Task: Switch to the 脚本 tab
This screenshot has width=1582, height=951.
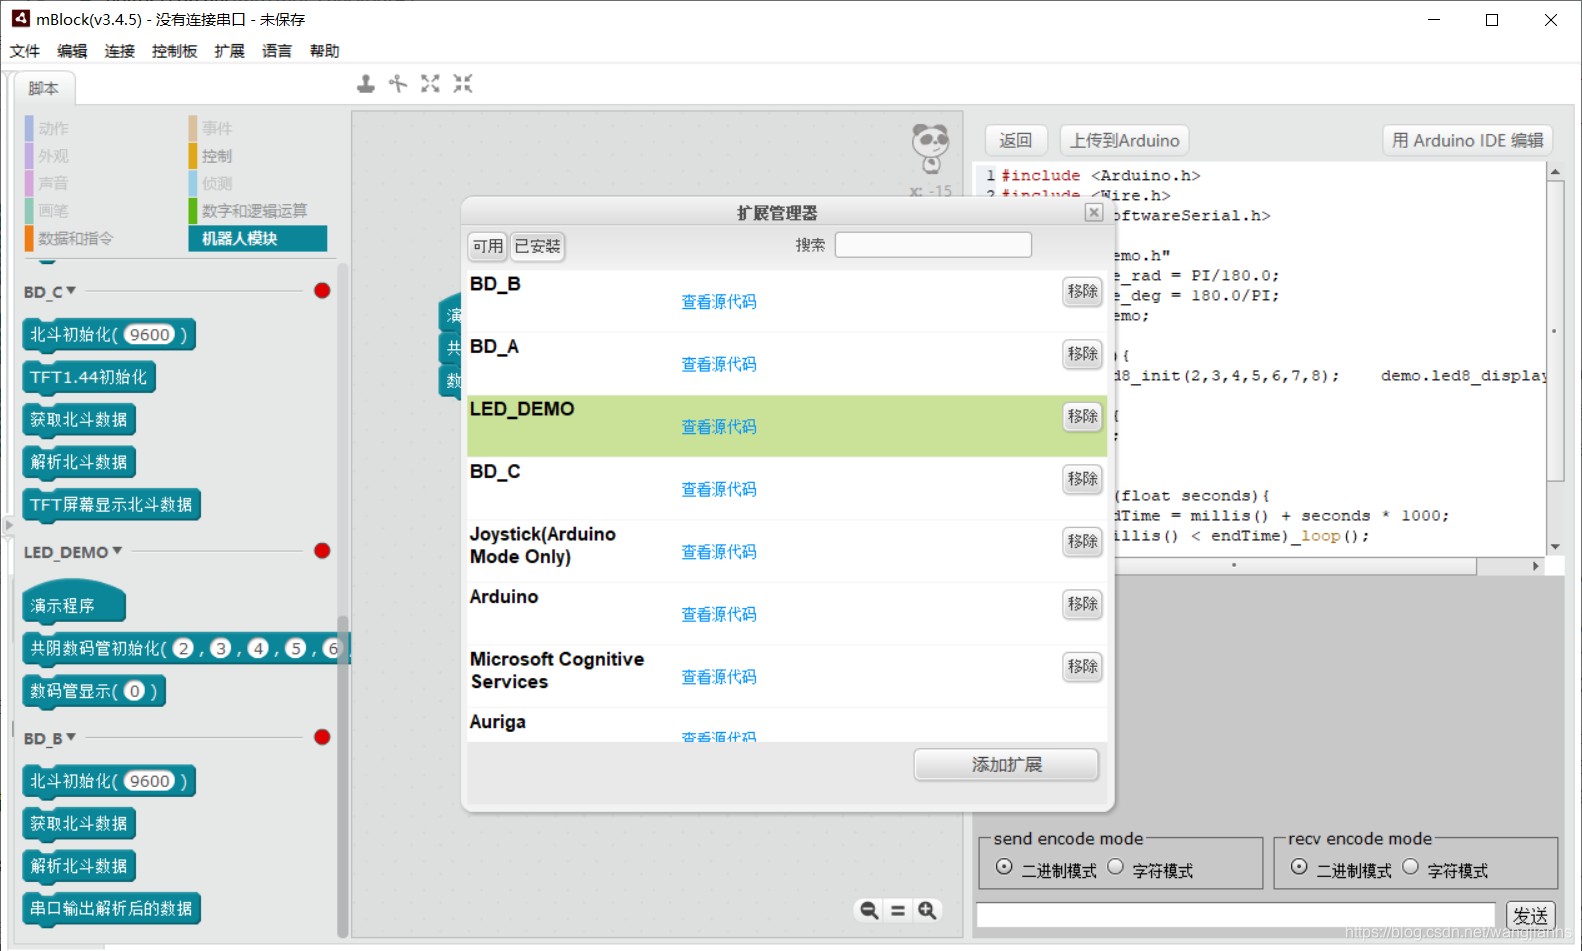Action: coord(44,88)
